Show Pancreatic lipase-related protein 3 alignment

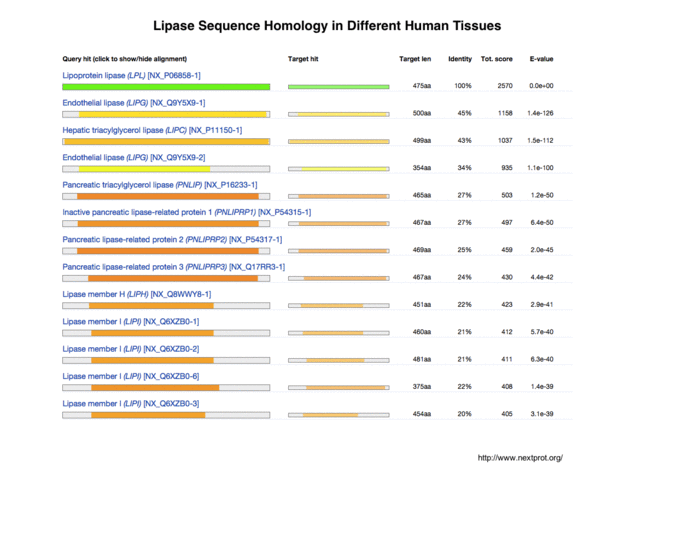click(173, 267)
